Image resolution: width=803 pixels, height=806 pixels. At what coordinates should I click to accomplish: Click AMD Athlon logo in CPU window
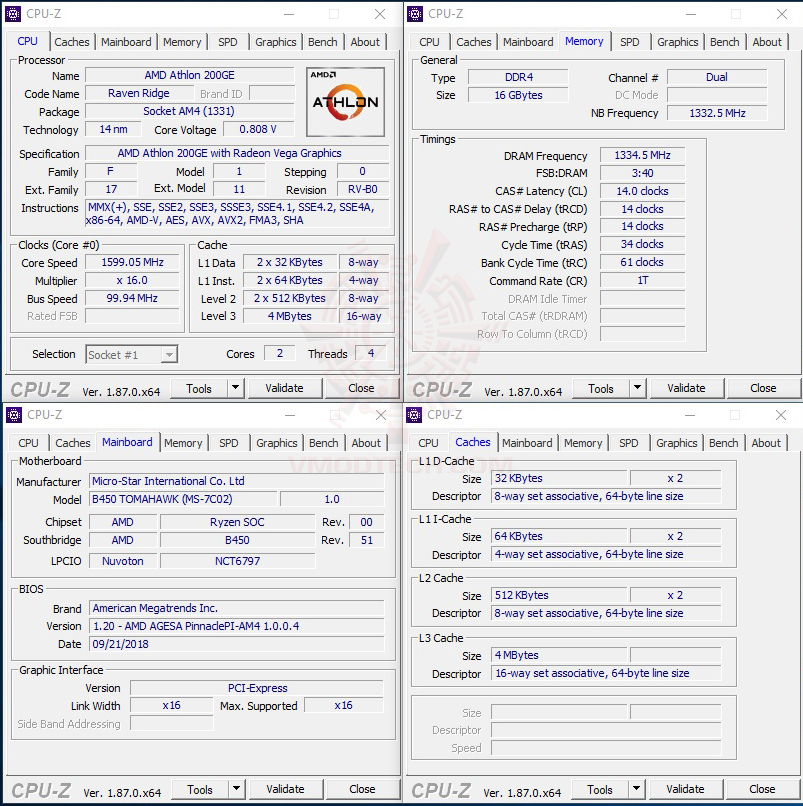click(345, 102)
